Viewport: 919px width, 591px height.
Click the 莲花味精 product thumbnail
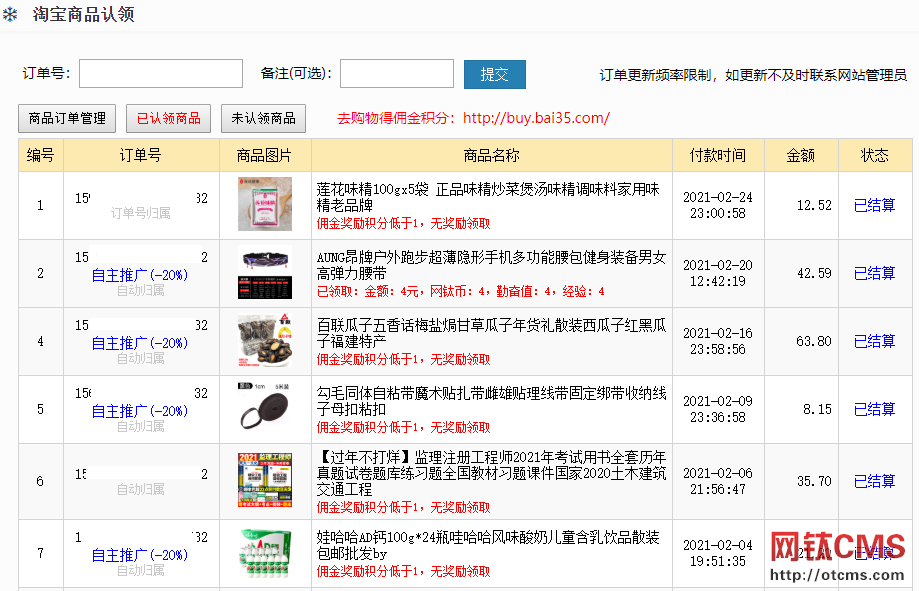265,205
